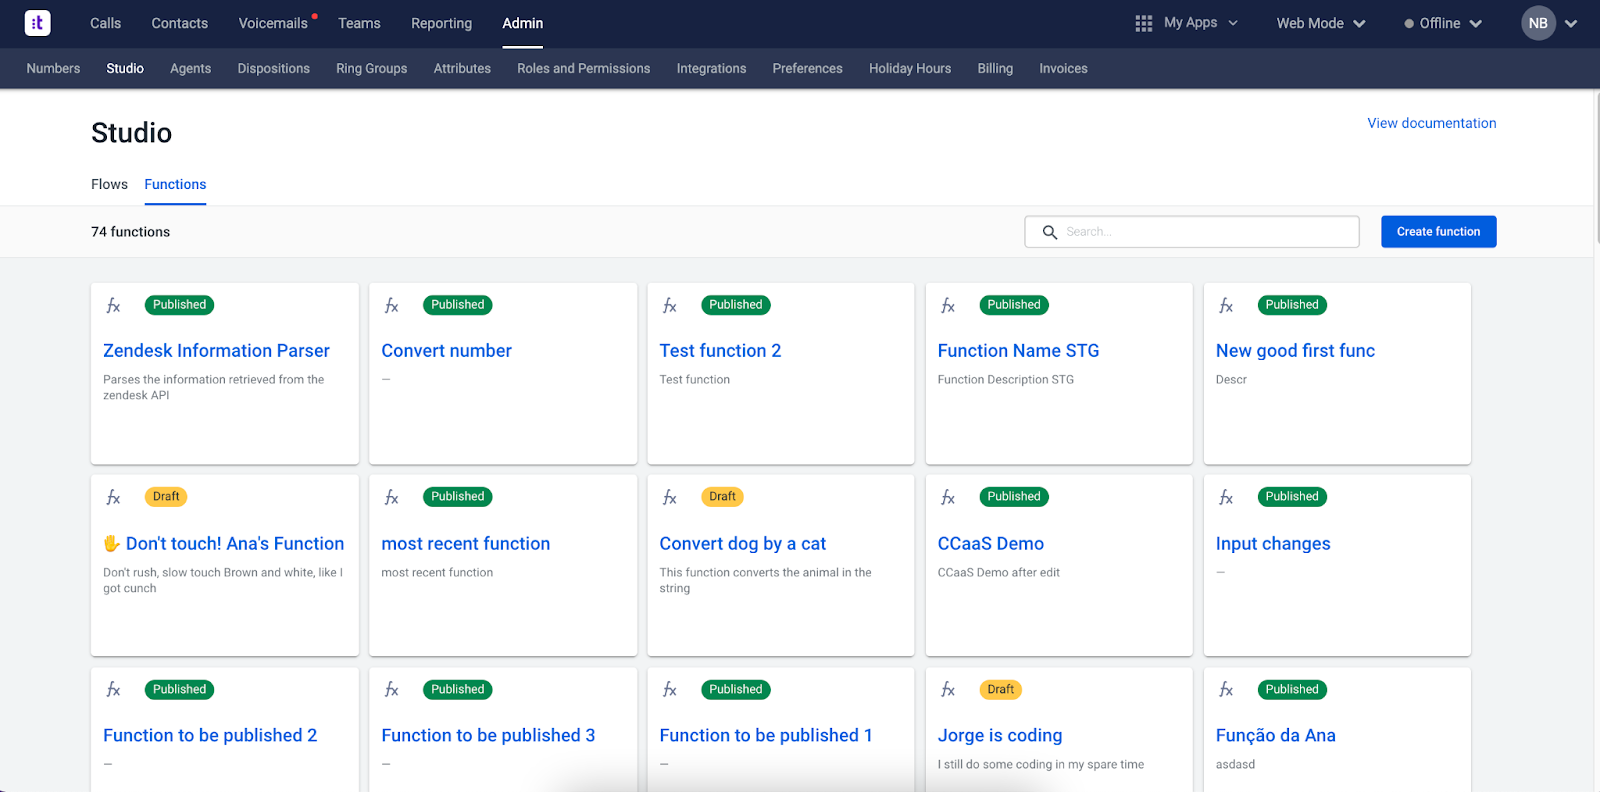The image size is (1600, 792).
Task: Focus the functions Search field
Action: 1192,232
